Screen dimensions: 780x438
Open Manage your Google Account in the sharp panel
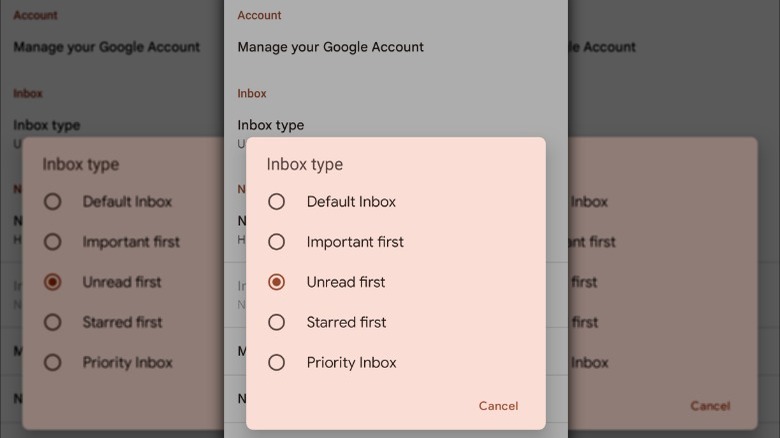coord(330,47)
